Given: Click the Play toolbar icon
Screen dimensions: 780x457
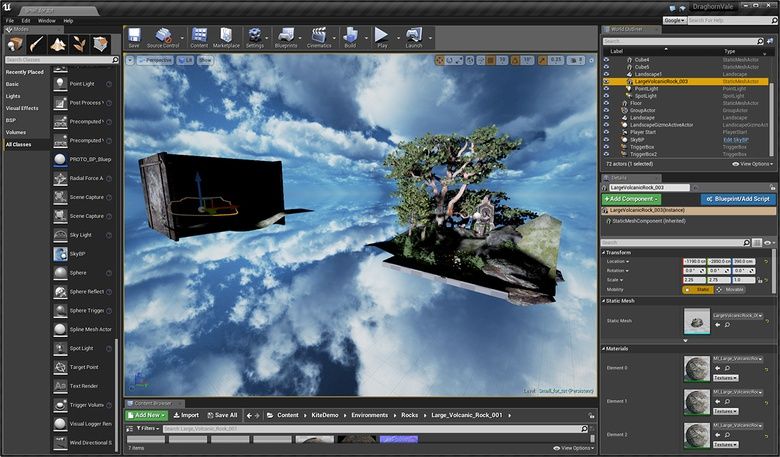Looking at the screenshot, I should (382, 35).
